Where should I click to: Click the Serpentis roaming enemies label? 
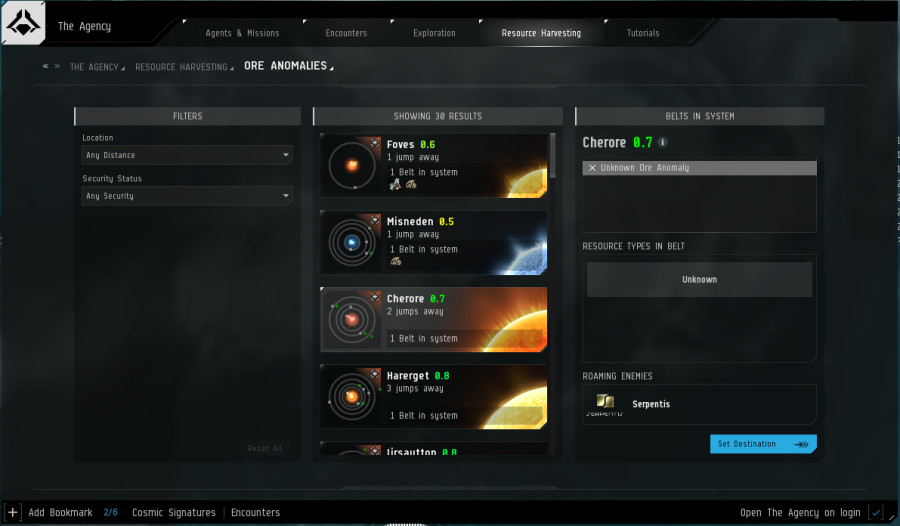pos(651,404)
